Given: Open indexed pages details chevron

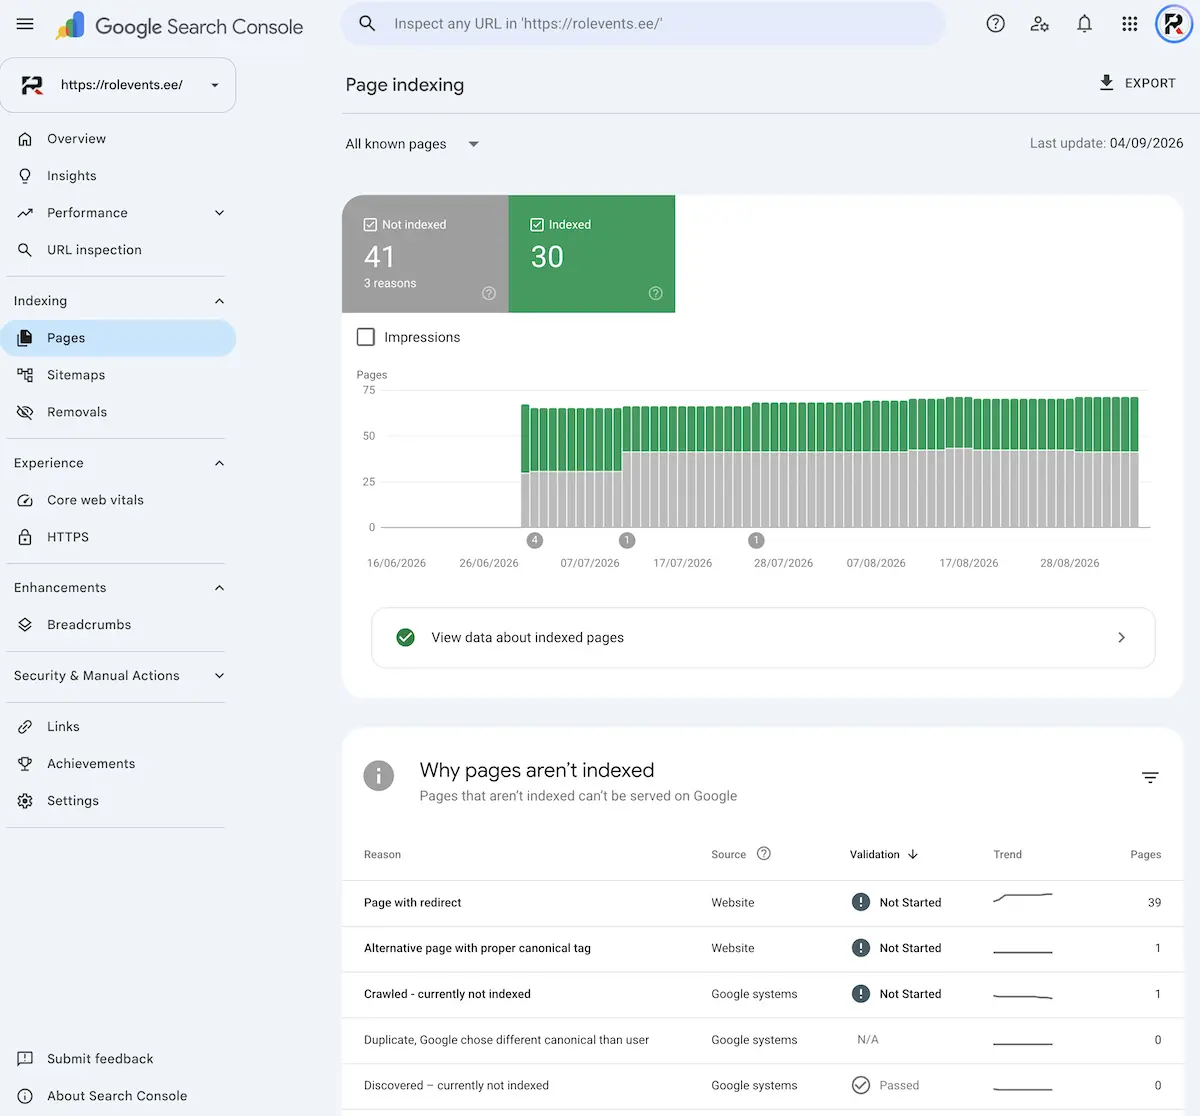Looking at the screenshot, I should click(x=1121, y=637).
